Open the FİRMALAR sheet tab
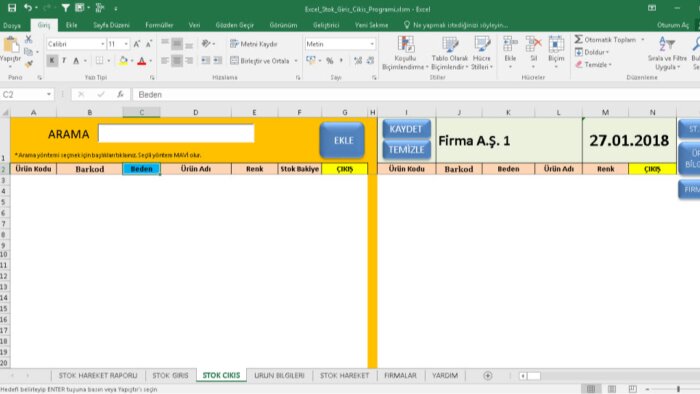 tap(400, 376)
